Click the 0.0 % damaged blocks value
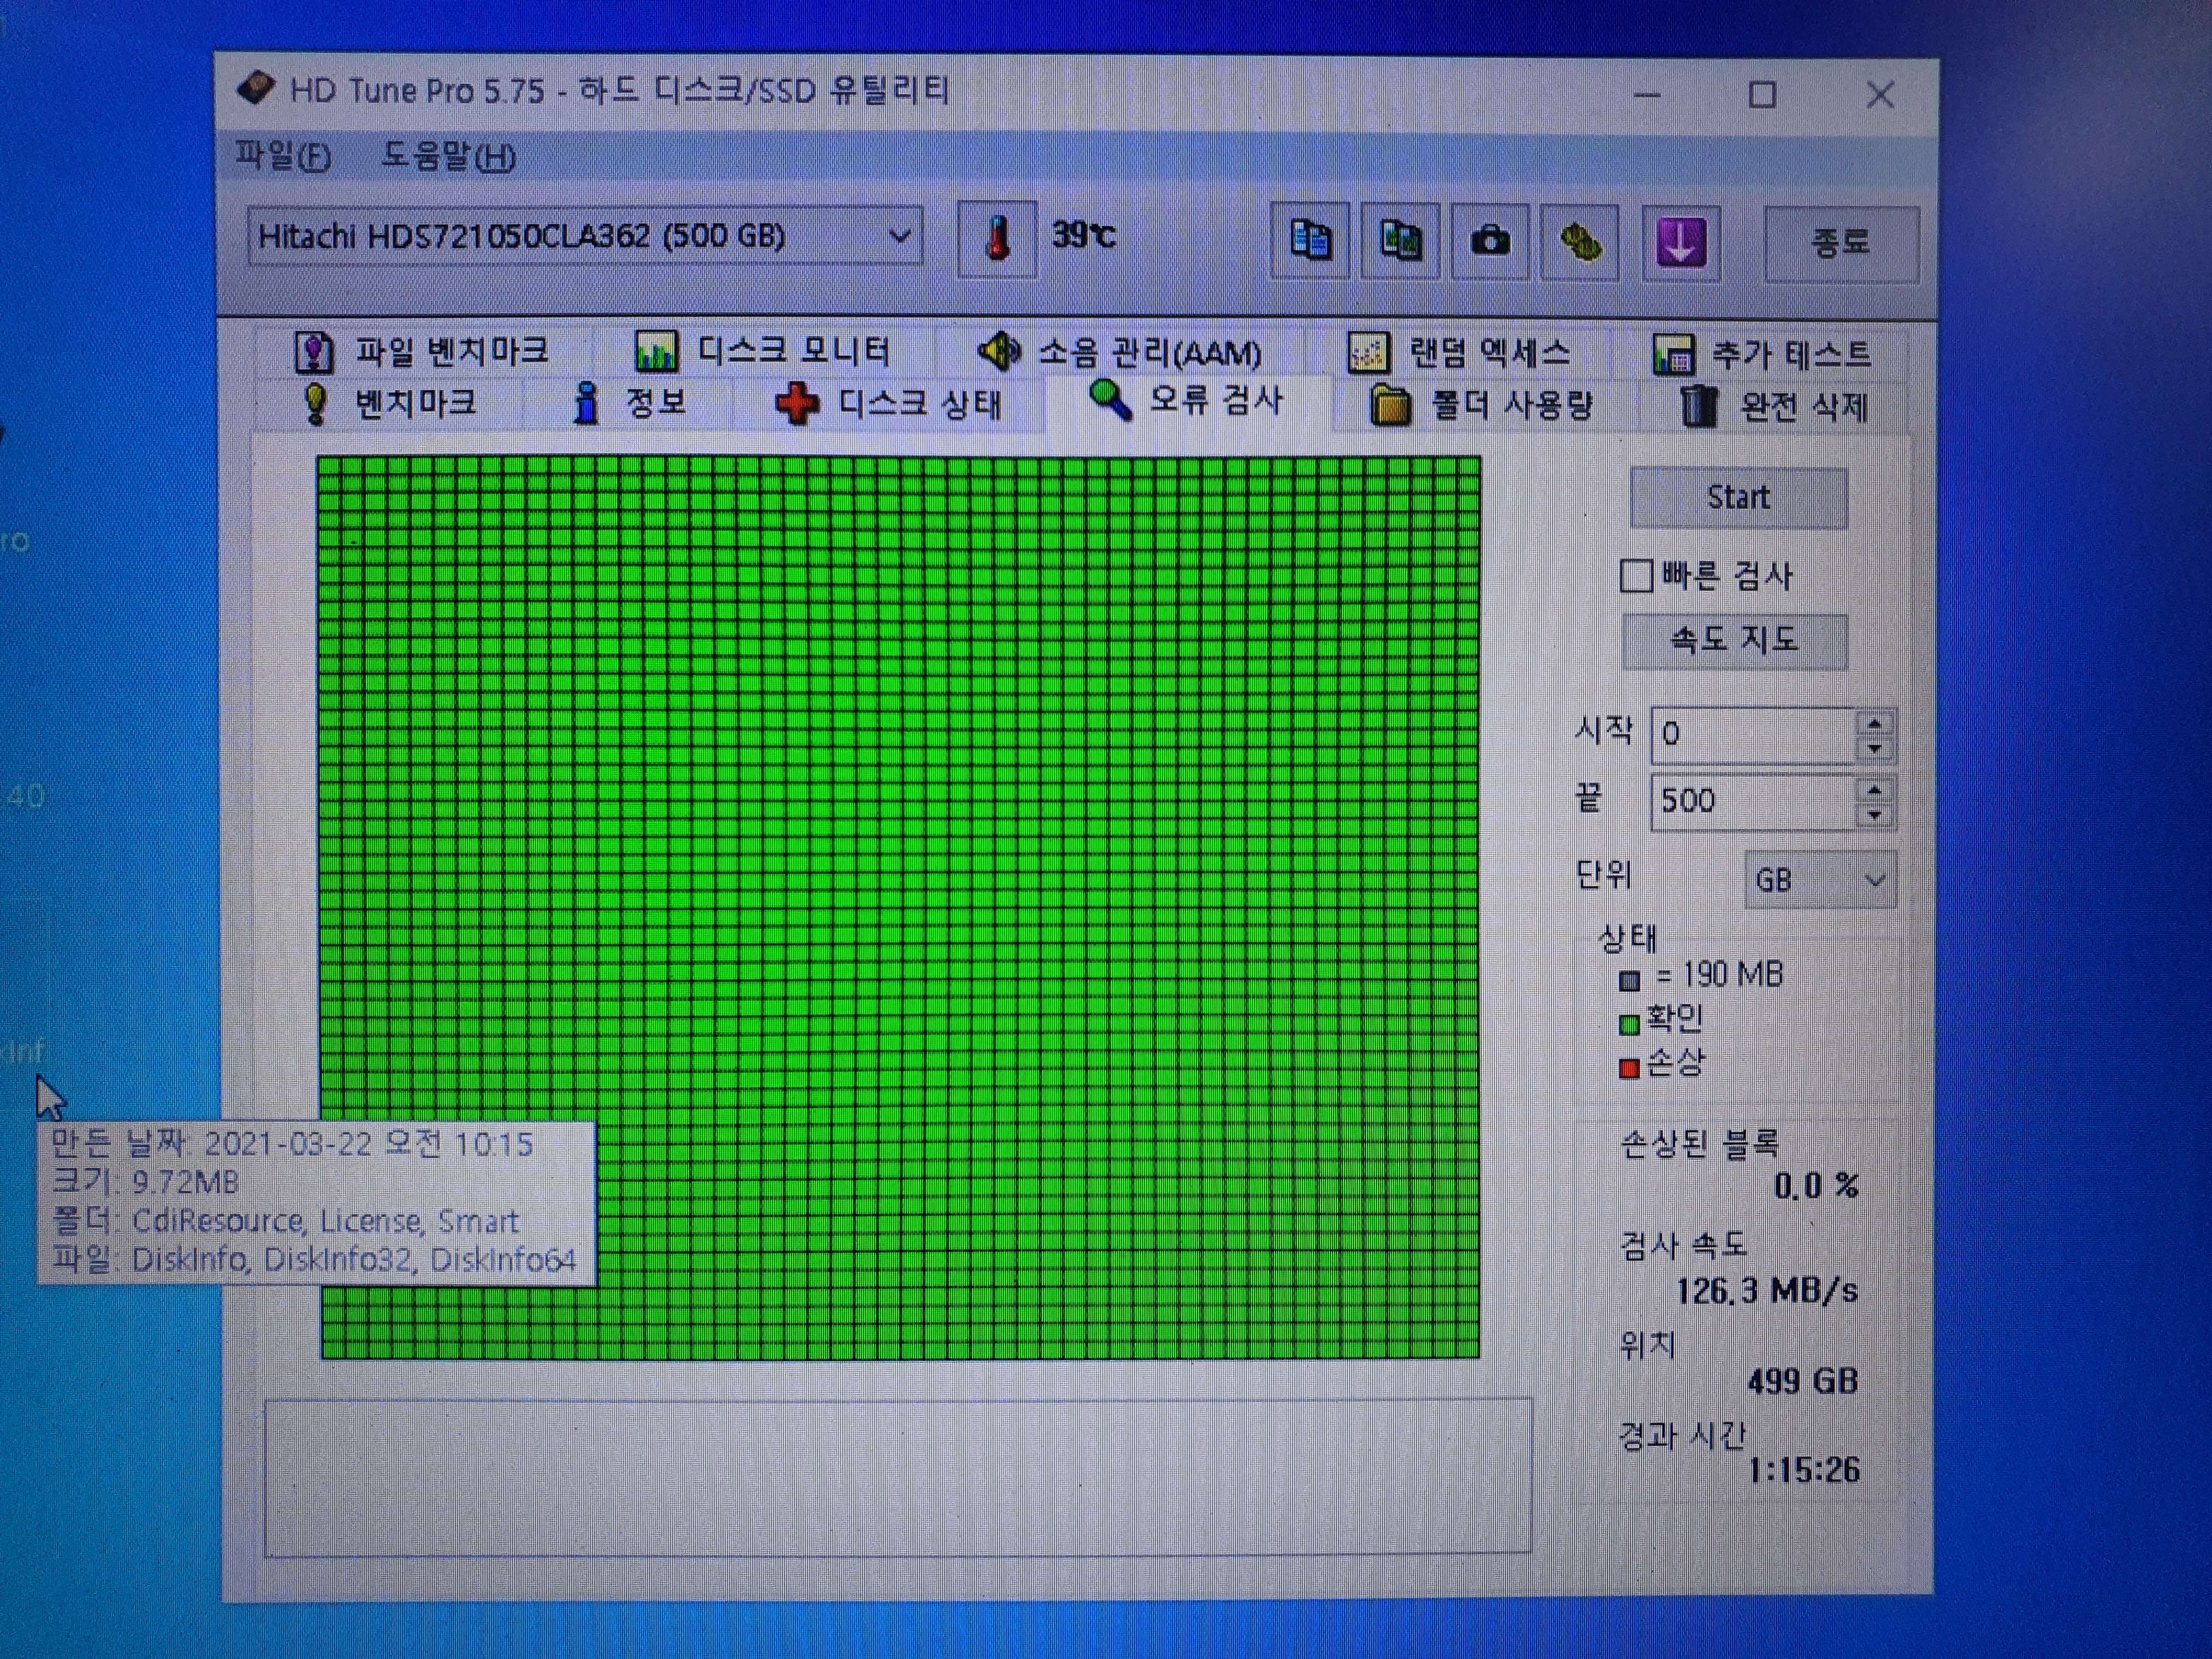 pos(1816,1186)
